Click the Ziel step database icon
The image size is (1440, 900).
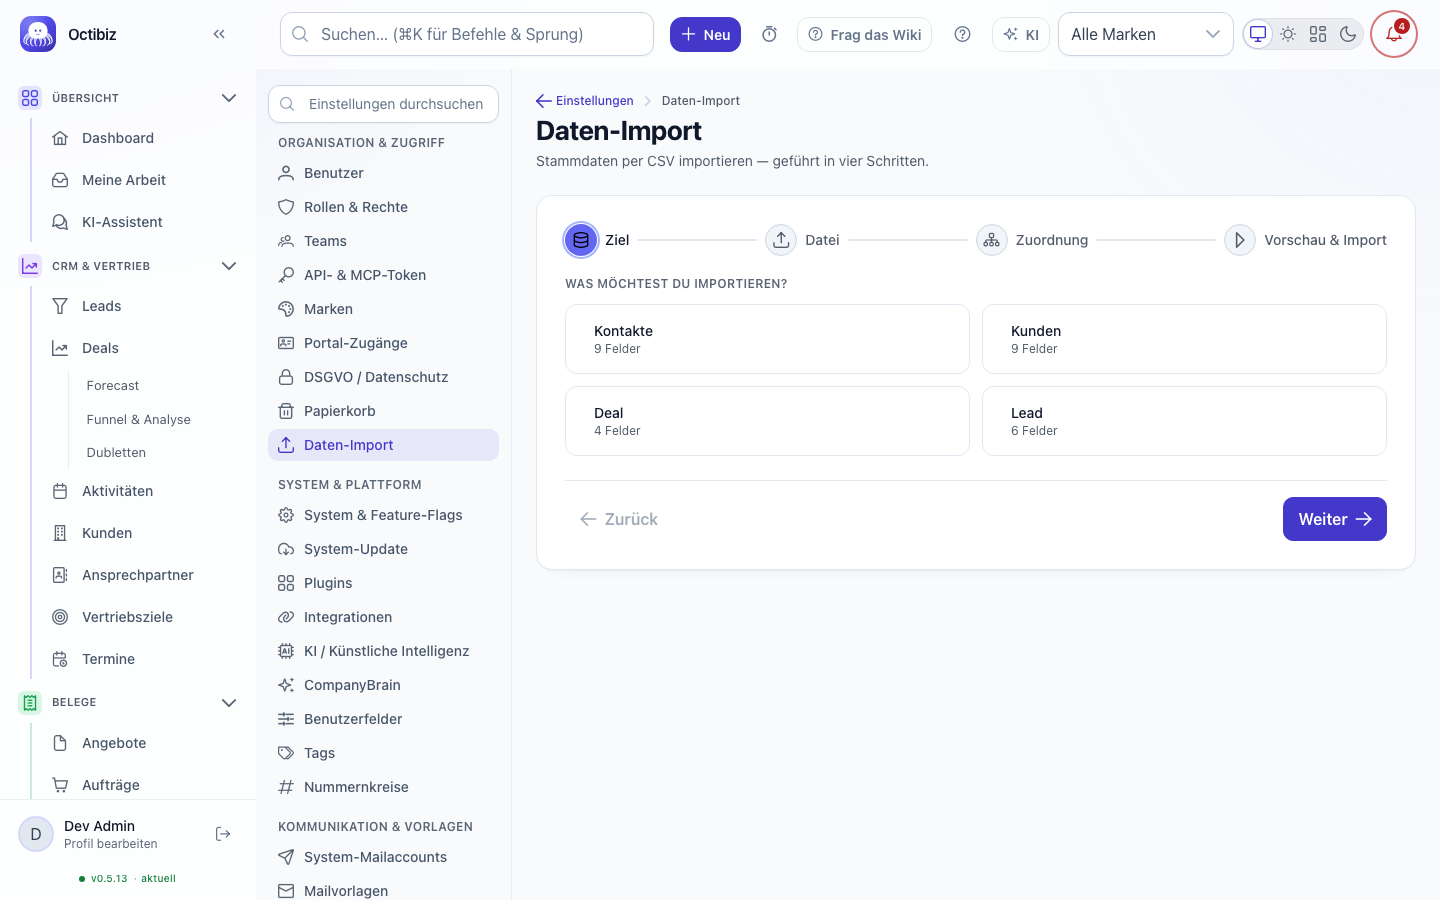(x=581, y=240)
